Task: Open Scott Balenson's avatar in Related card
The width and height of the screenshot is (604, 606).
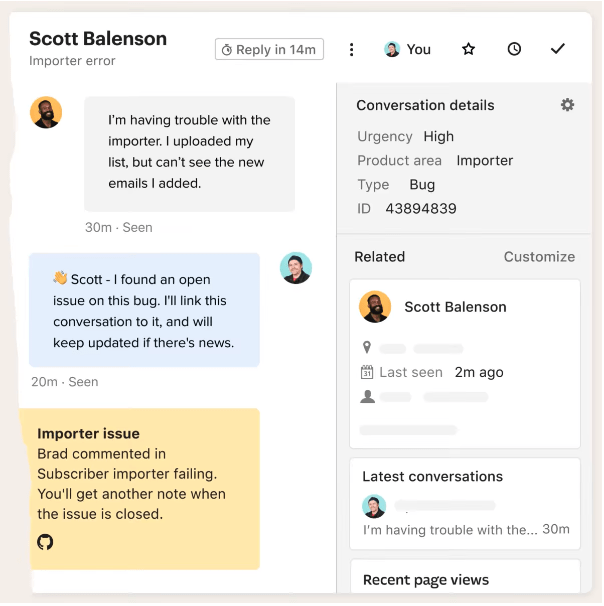Action: (x=375, y=307)
